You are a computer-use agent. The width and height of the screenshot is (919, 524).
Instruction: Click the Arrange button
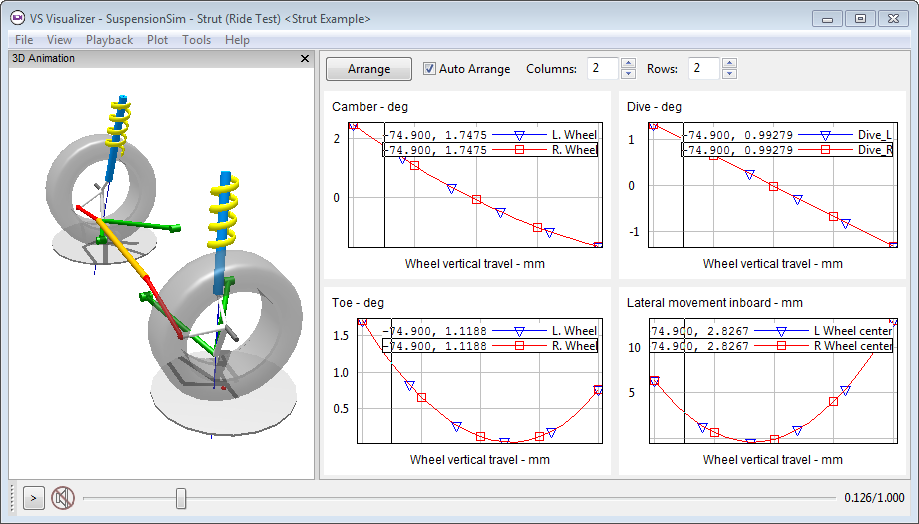[369, 69]
